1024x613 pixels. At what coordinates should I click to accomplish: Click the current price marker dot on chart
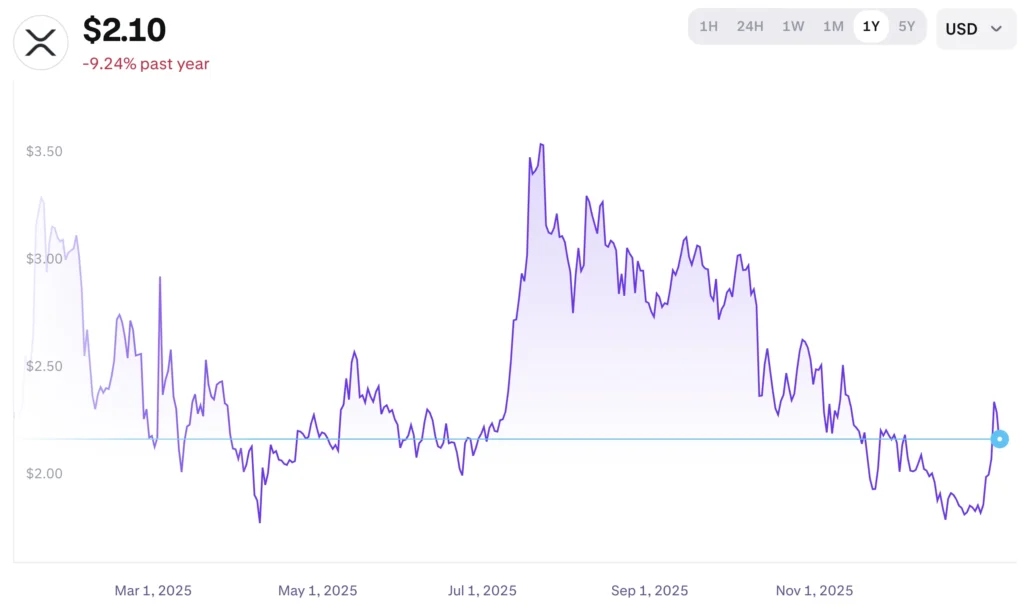(x=999, y=438)
